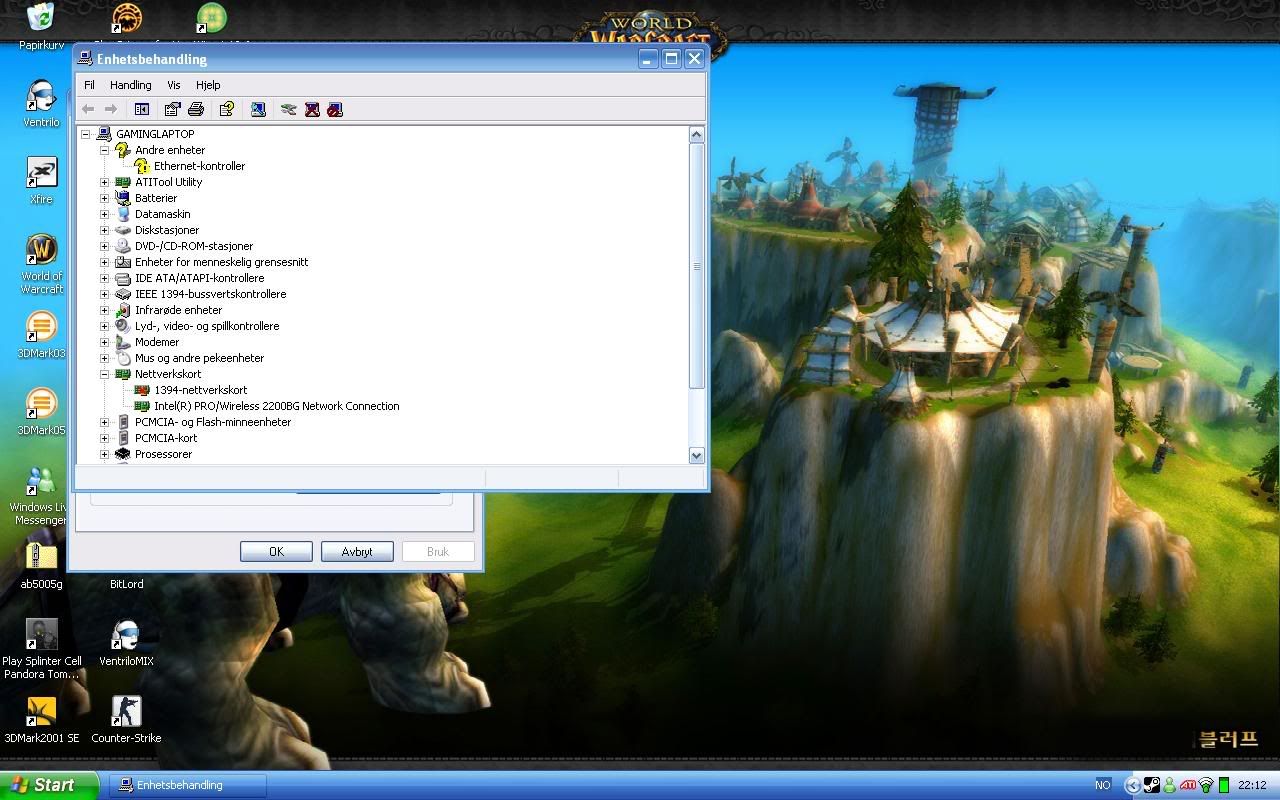Open Properties via the toolbar icon
Image resolution: width=1280 pixels, height=800 pixels.
pyautogui.click(x=172, y=109)
